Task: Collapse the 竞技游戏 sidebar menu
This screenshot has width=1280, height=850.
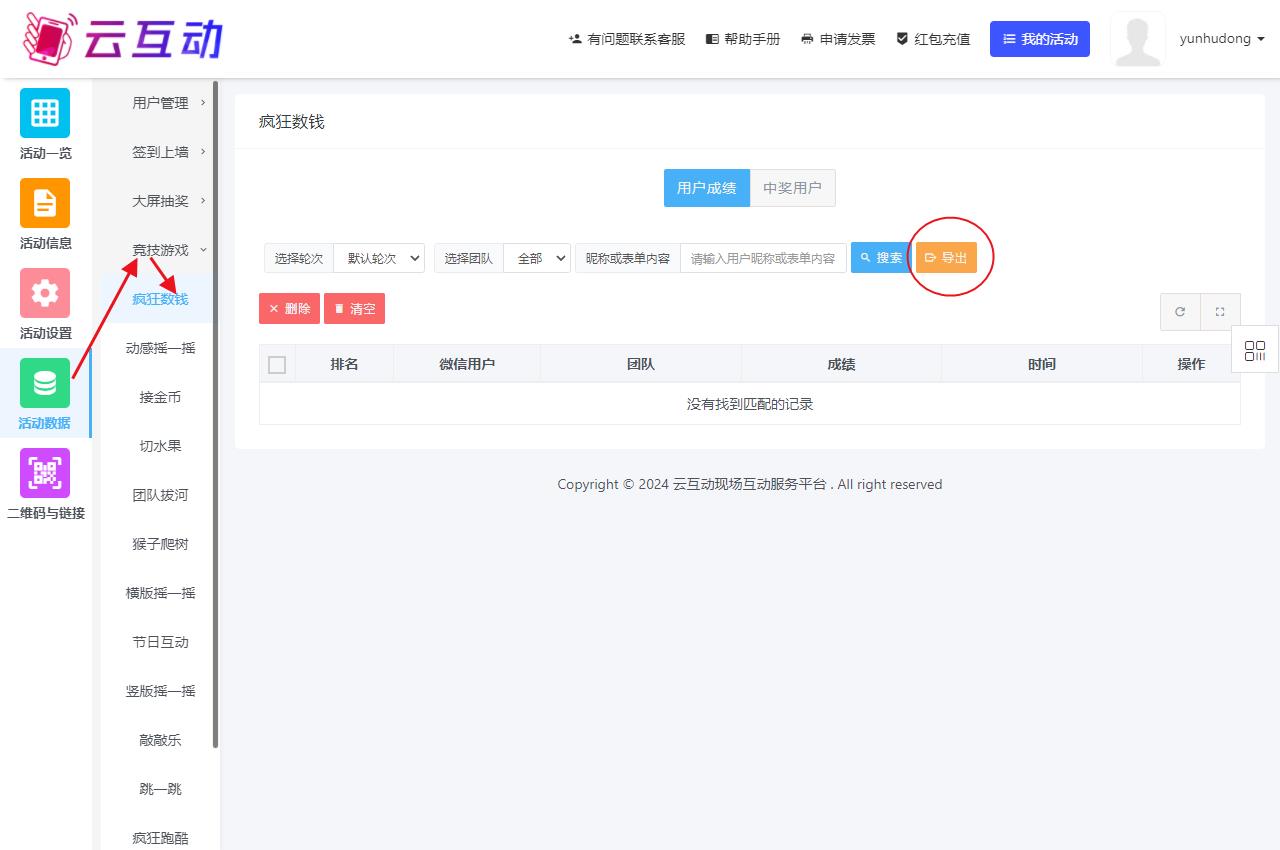Action: [160, 250]
